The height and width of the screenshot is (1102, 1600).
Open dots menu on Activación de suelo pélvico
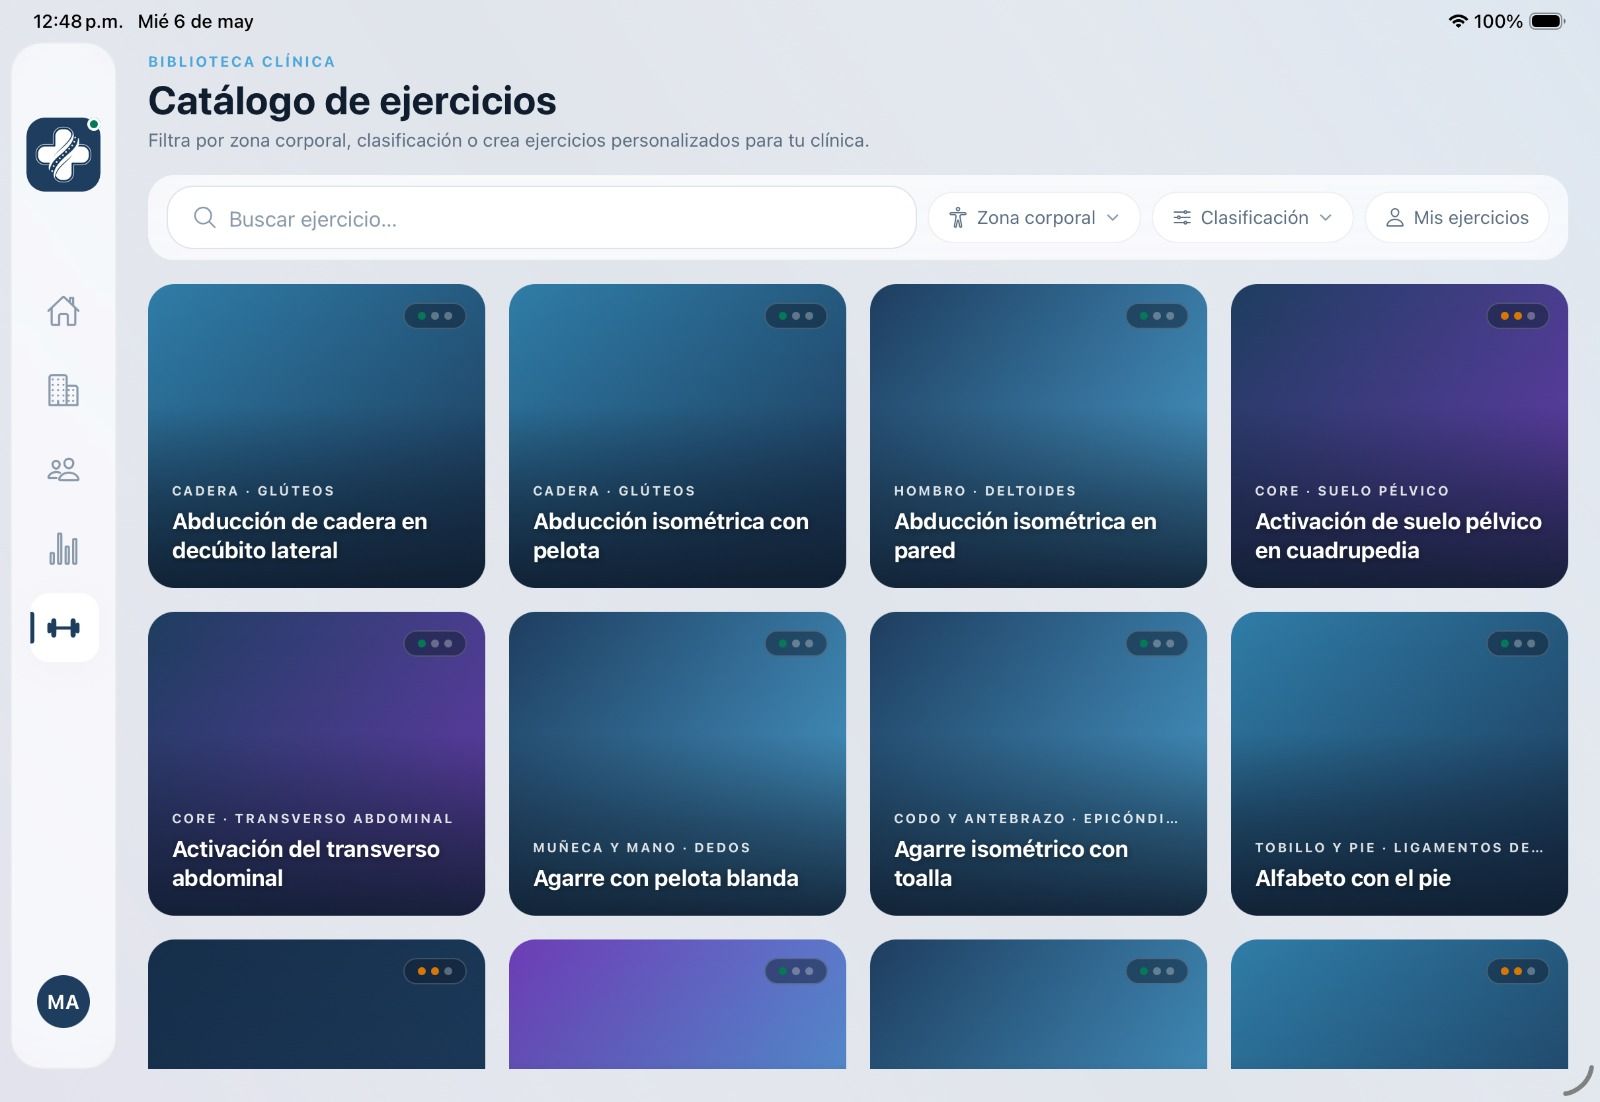[x=1518, y=316]
